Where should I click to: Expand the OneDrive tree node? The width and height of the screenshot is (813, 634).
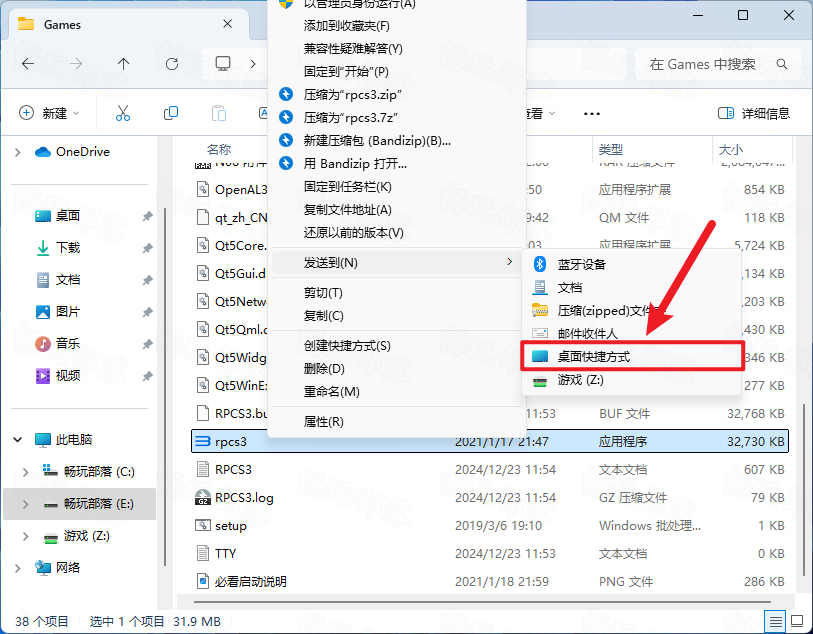pyautogui.click(x=18, y=152)
